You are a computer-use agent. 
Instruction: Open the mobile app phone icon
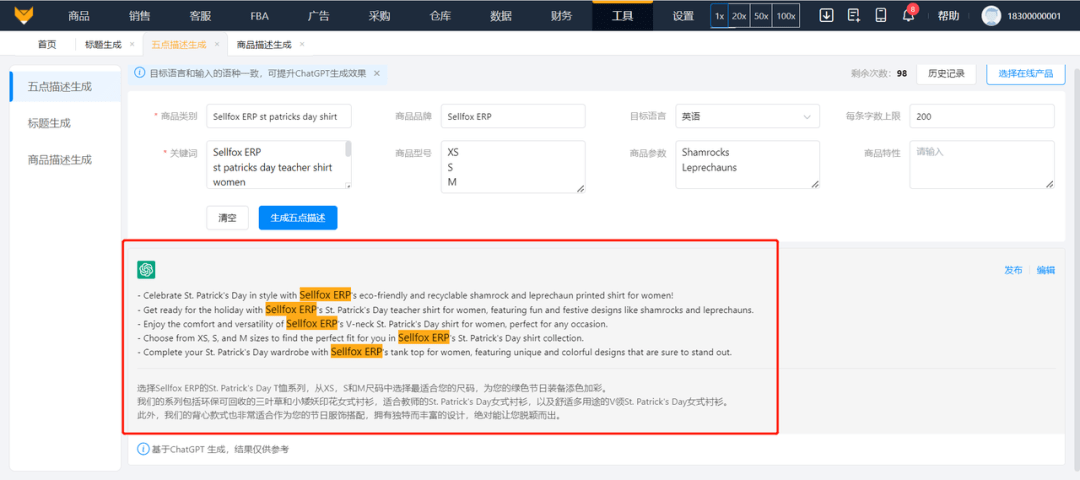point(880,15)
